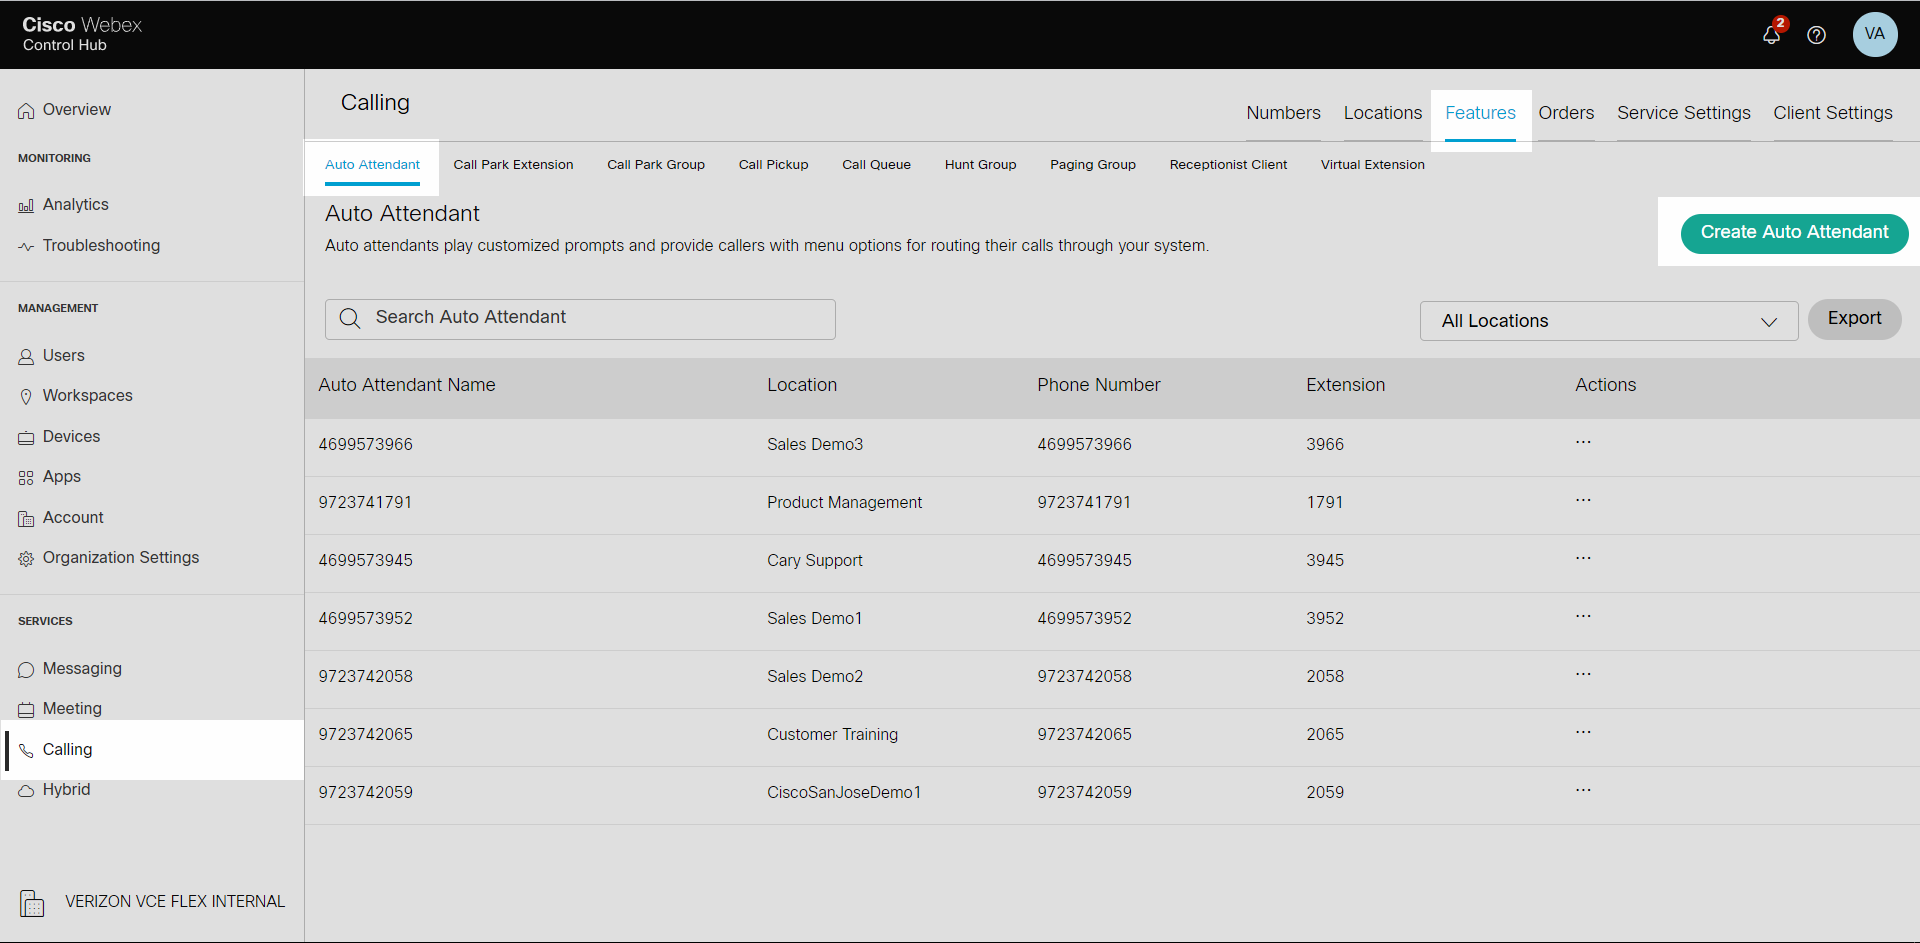Switch to the Call Queue tab

point(876,165)
